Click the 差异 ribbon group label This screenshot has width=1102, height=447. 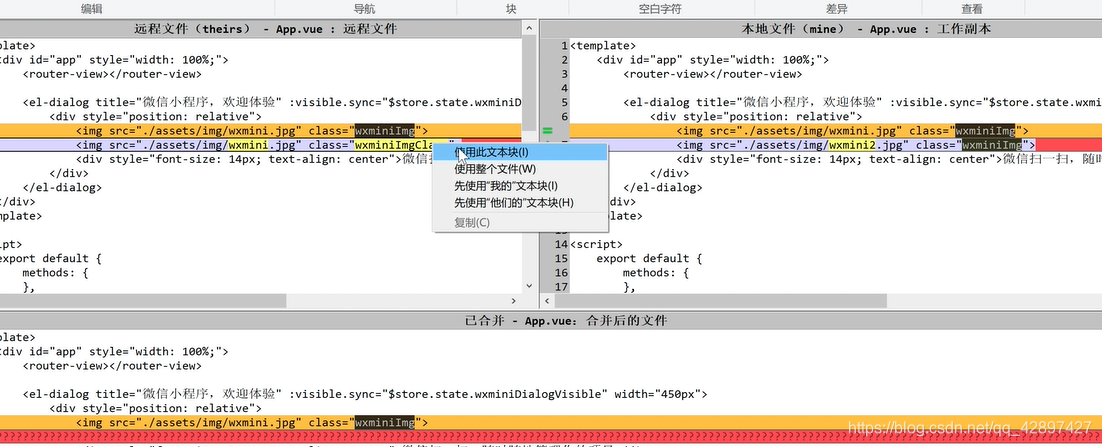tap(836, 9)
